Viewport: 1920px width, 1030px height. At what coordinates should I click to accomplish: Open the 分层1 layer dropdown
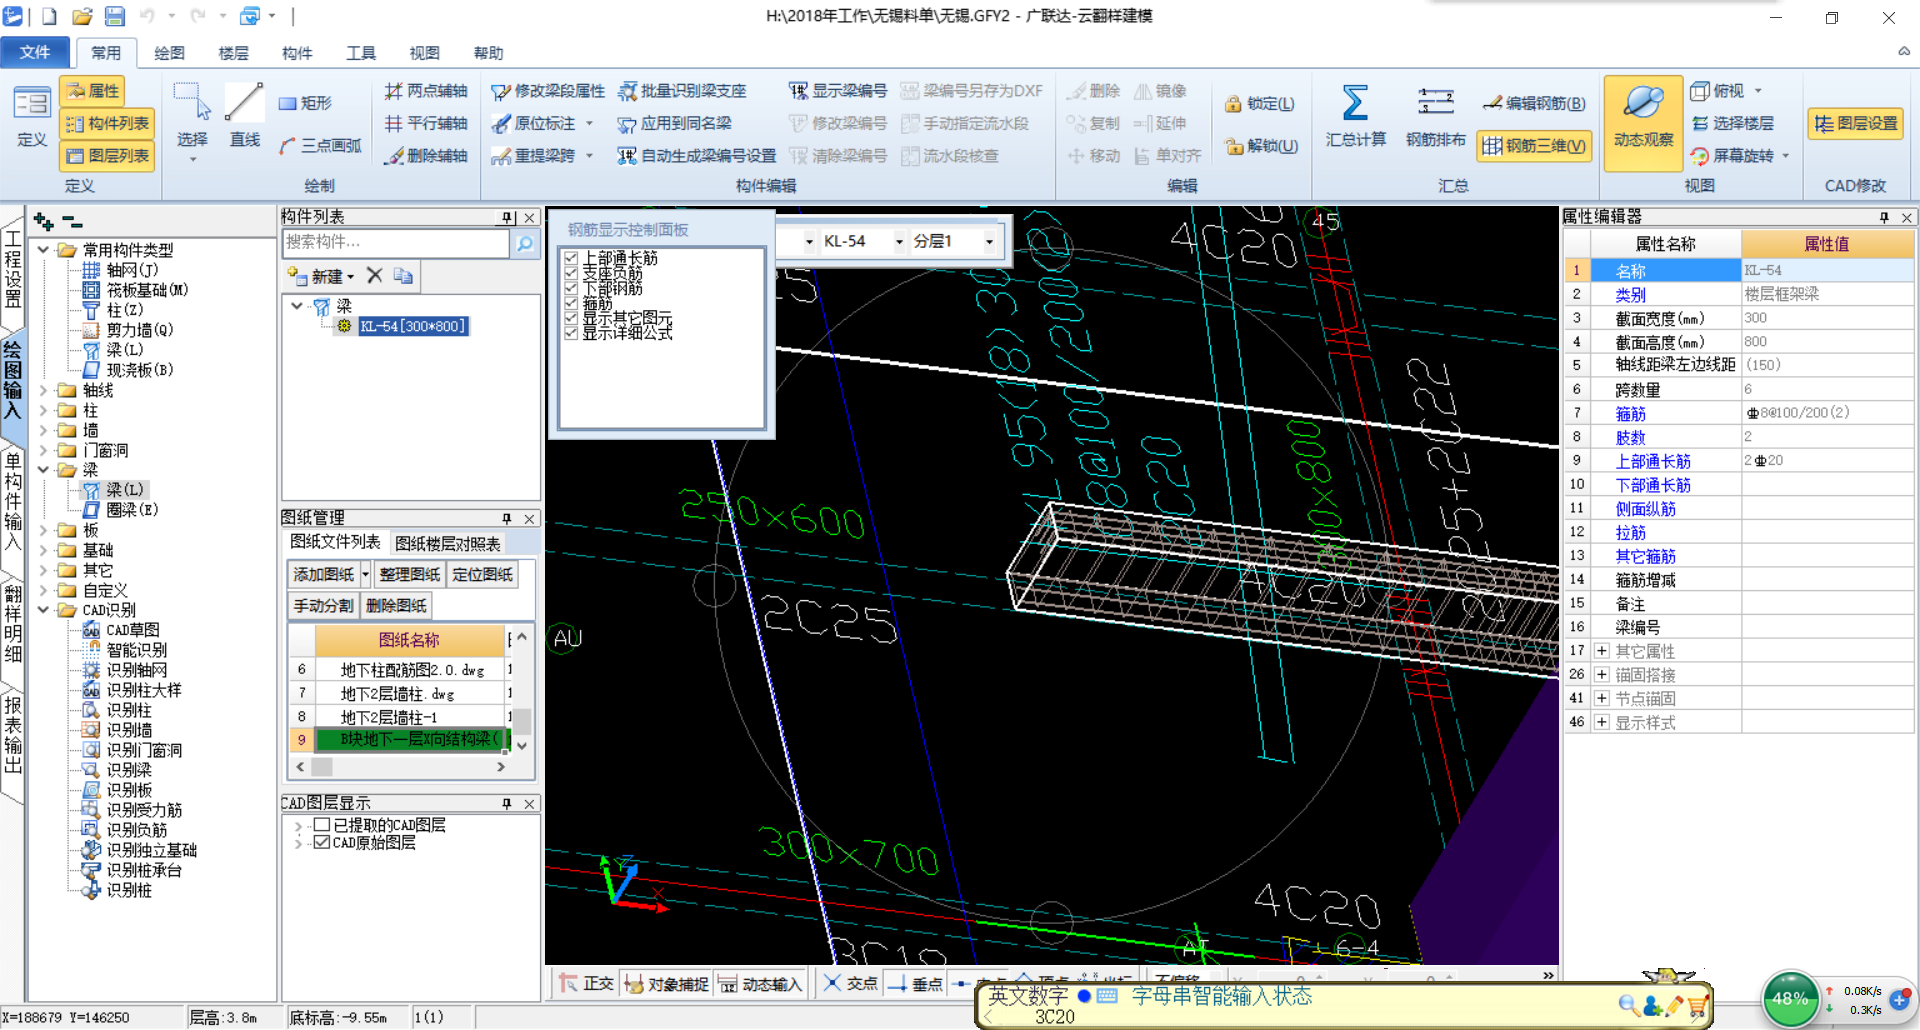[989, 241]
